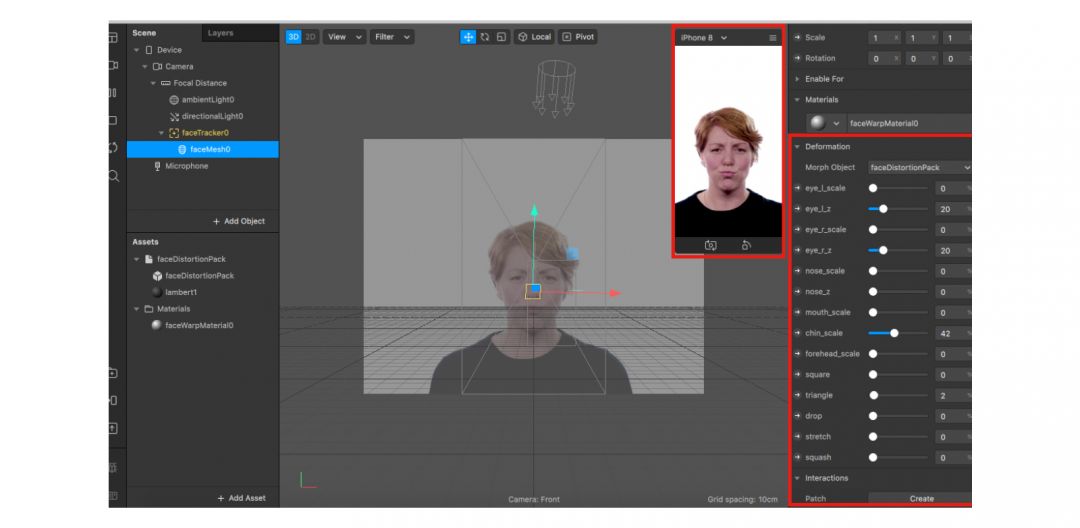This screenshot has height=528, width=1080.
Task: Click the switch camera icon in simulator
Action: click(x=710, y=245)
